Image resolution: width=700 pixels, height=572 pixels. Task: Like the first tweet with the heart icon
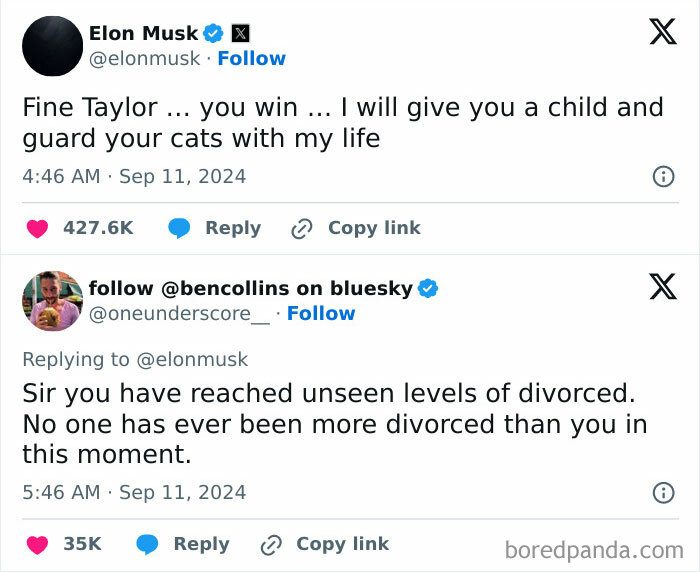(x=37, y=229)
